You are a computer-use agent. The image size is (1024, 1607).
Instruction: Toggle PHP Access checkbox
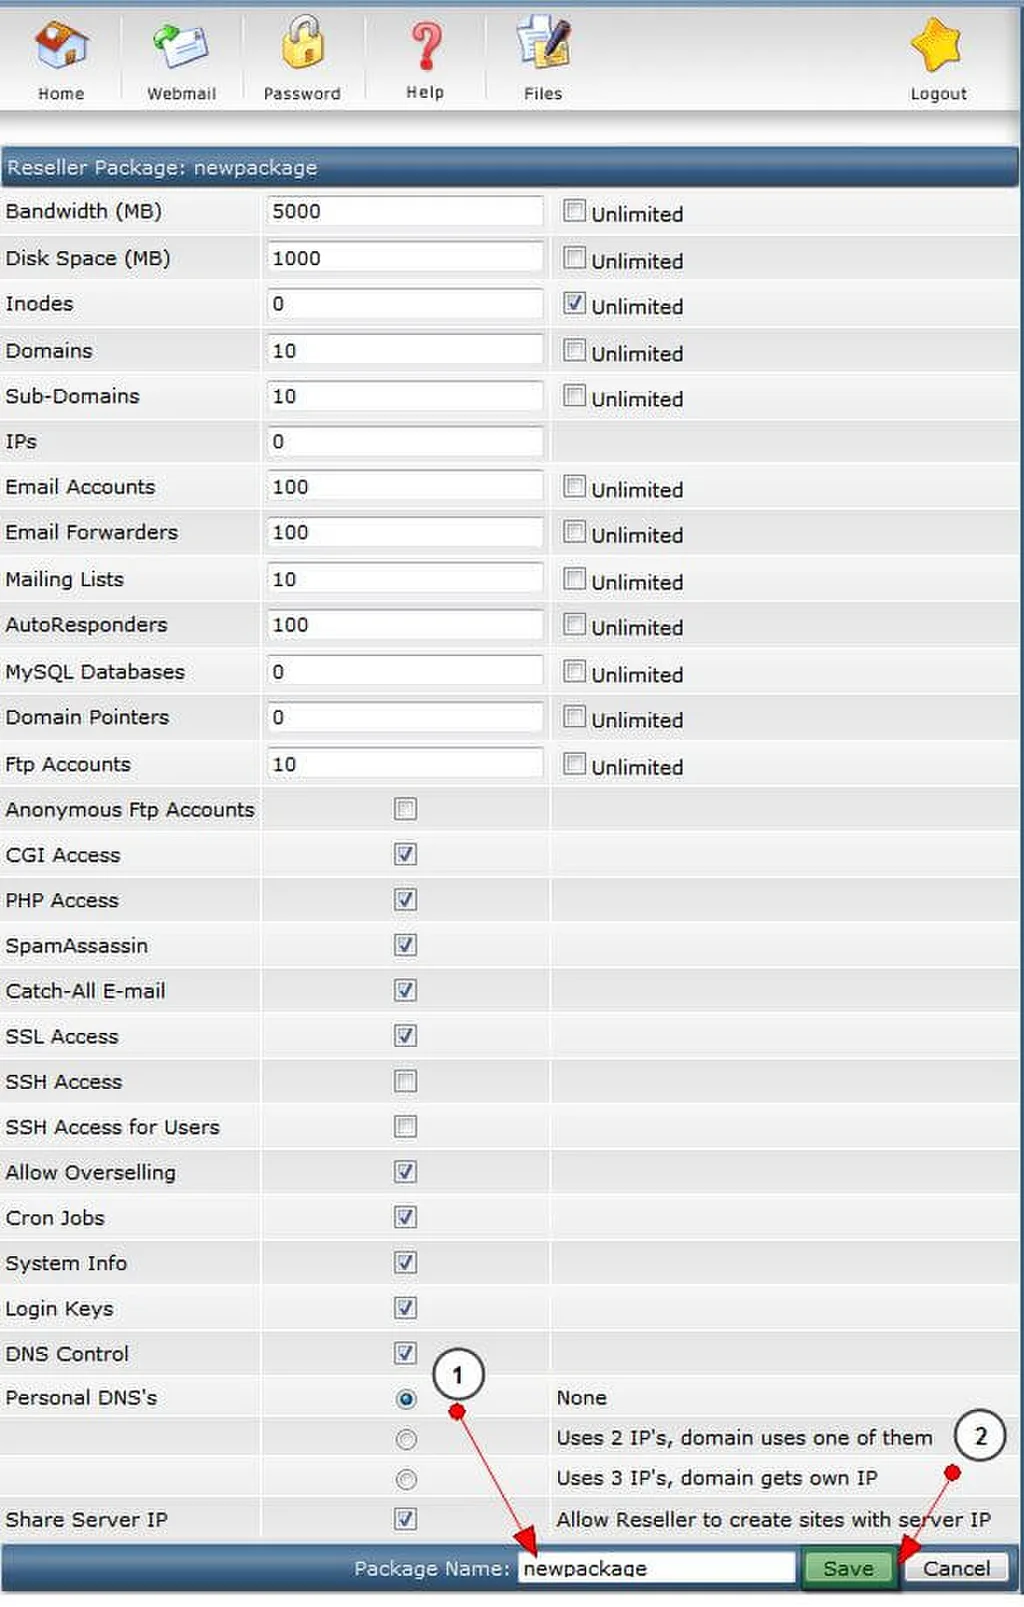[x=405, y=899]
